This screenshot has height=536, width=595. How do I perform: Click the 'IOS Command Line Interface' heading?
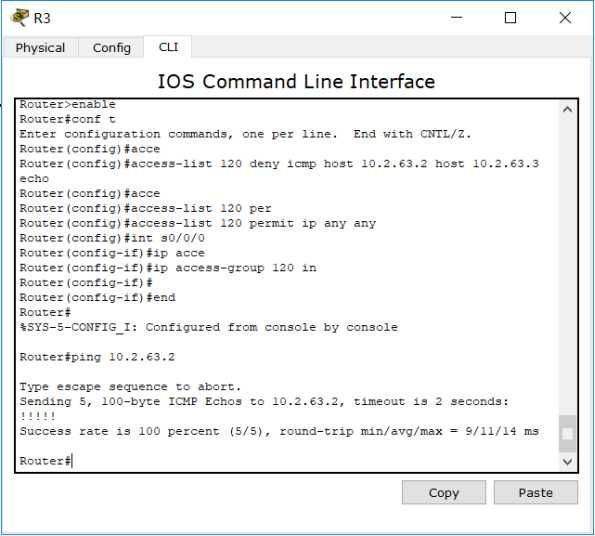coord(296,82)
